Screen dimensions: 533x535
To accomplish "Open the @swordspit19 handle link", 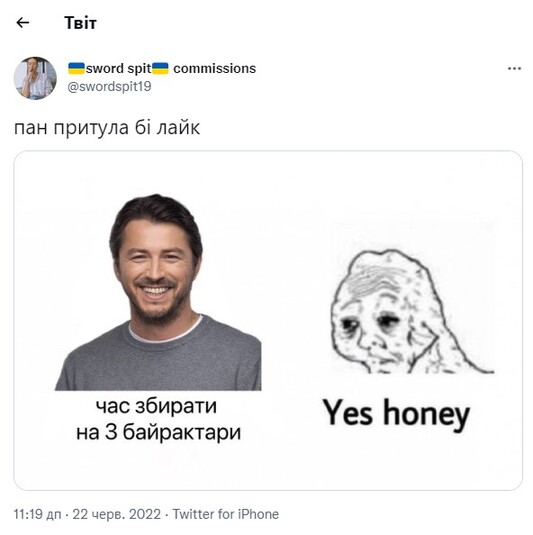I will coord(109,87).
